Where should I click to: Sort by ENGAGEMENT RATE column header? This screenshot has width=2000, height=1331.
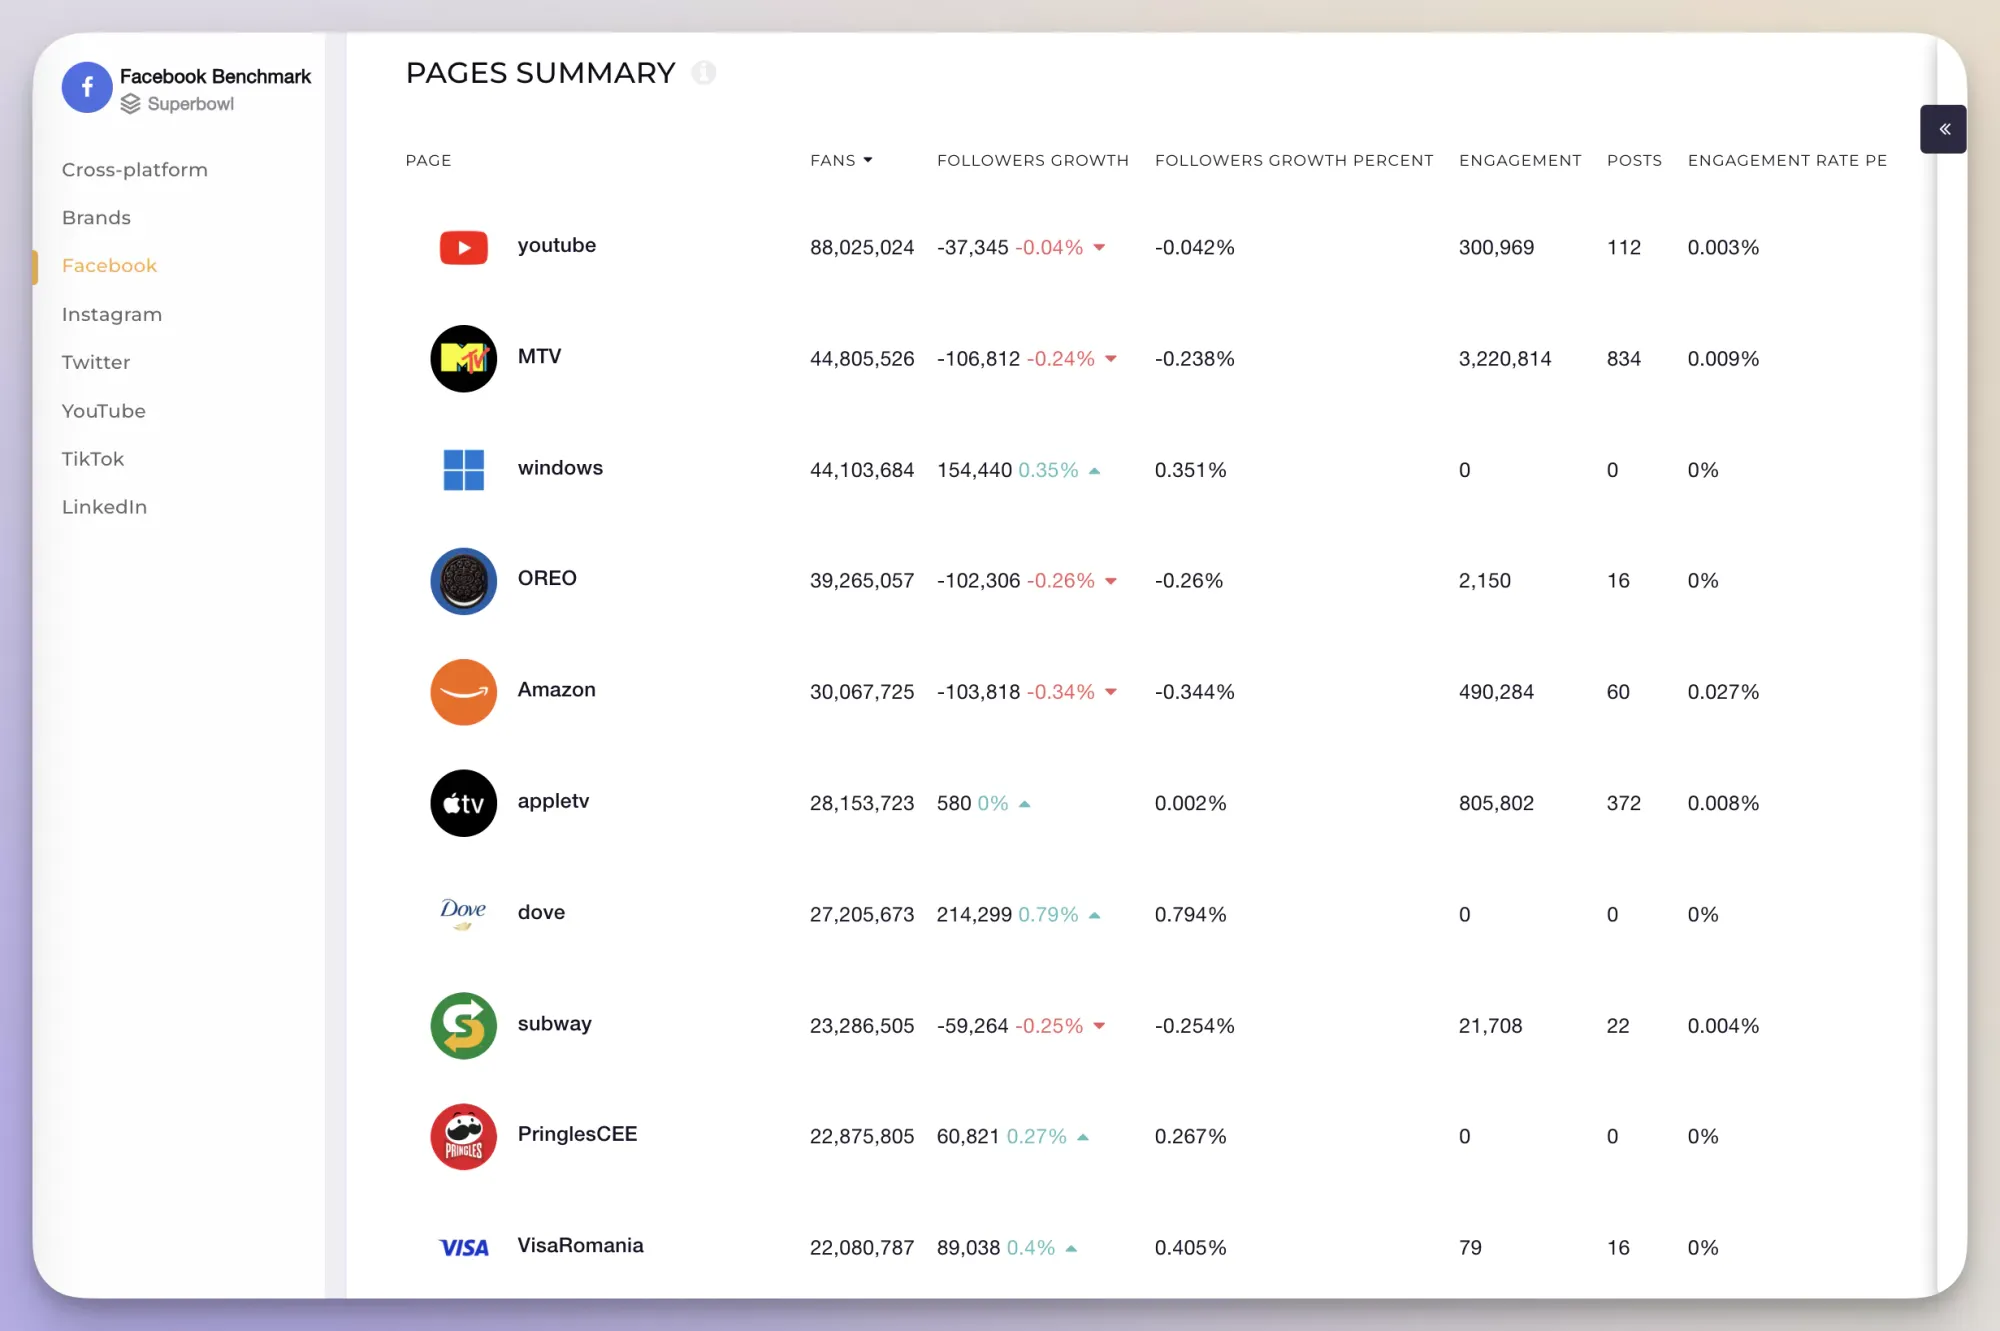(x=1787, y=160)
